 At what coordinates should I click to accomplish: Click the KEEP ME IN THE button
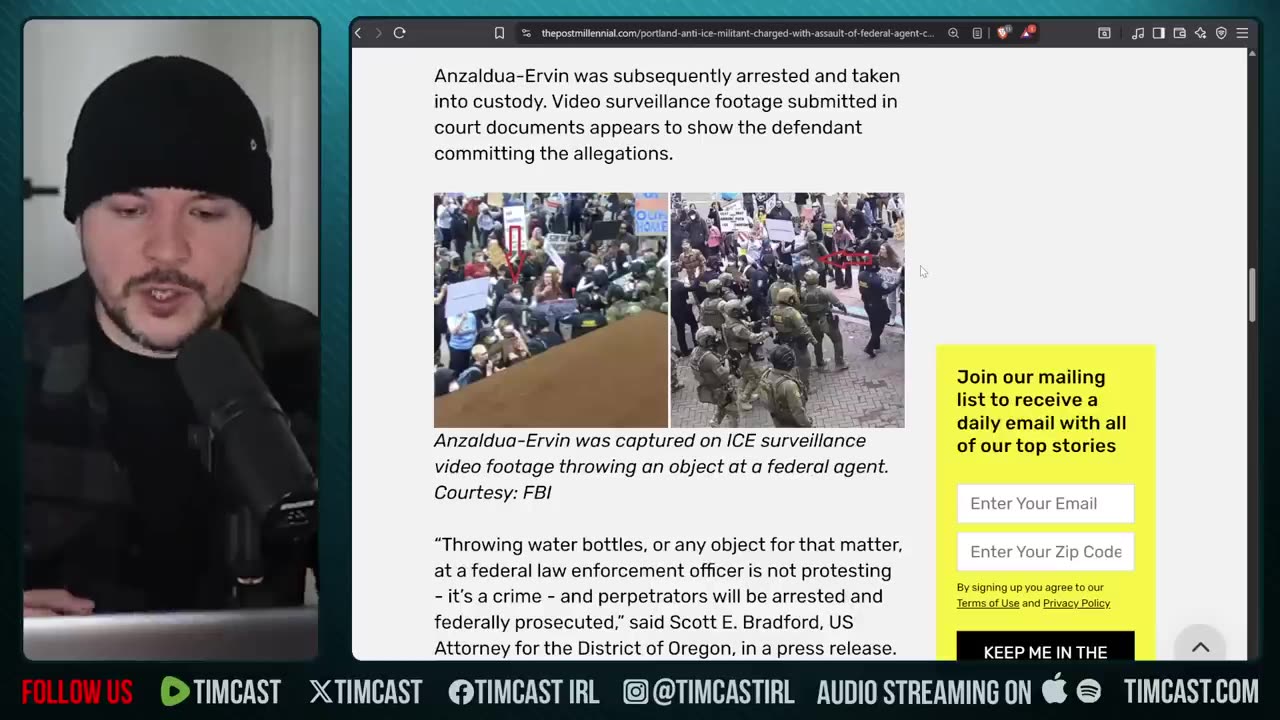[1045, 647]
